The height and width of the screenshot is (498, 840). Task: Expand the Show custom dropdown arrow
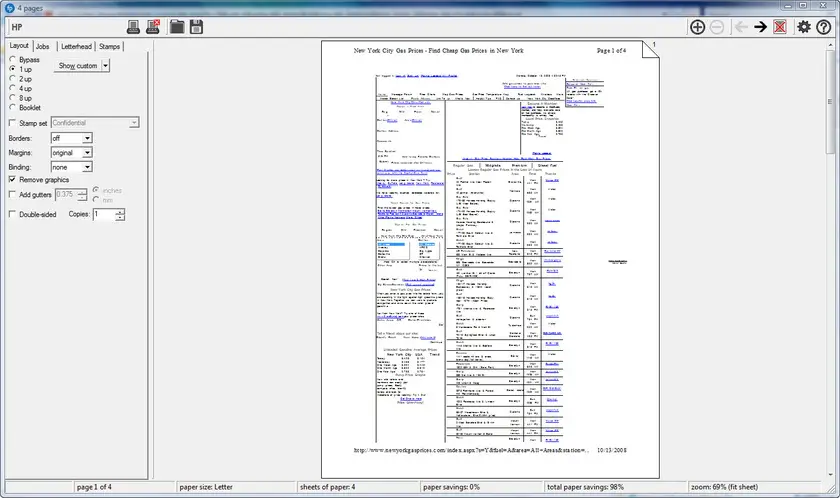click(106, 65)
